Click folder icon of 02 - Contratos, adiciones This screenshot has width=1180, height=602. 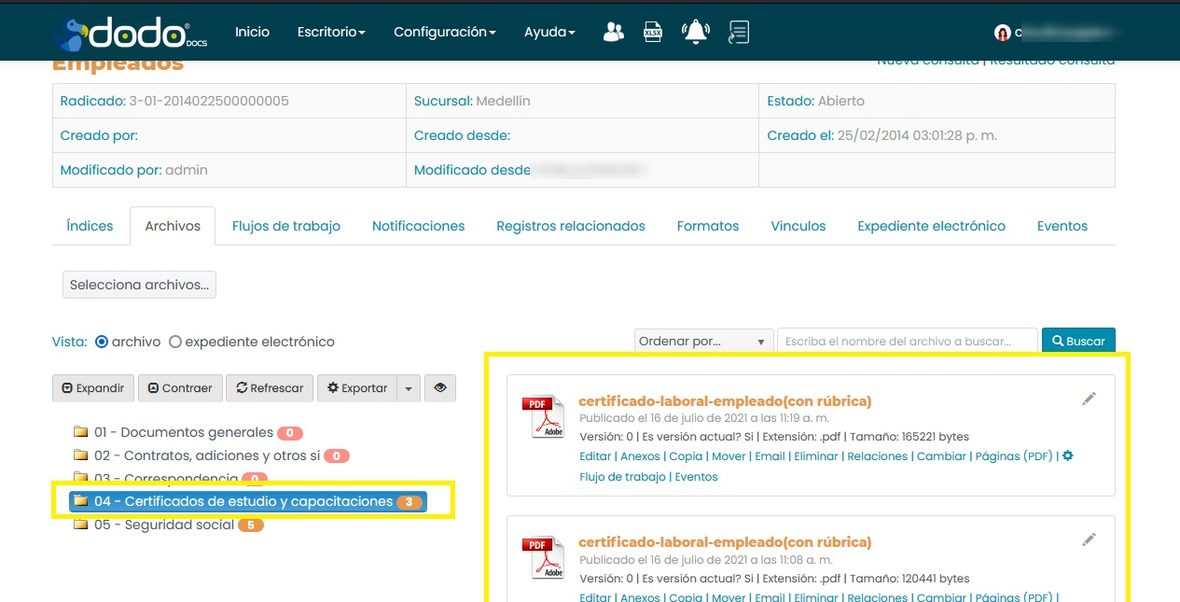pyautogui.click(x=81, y=455)
